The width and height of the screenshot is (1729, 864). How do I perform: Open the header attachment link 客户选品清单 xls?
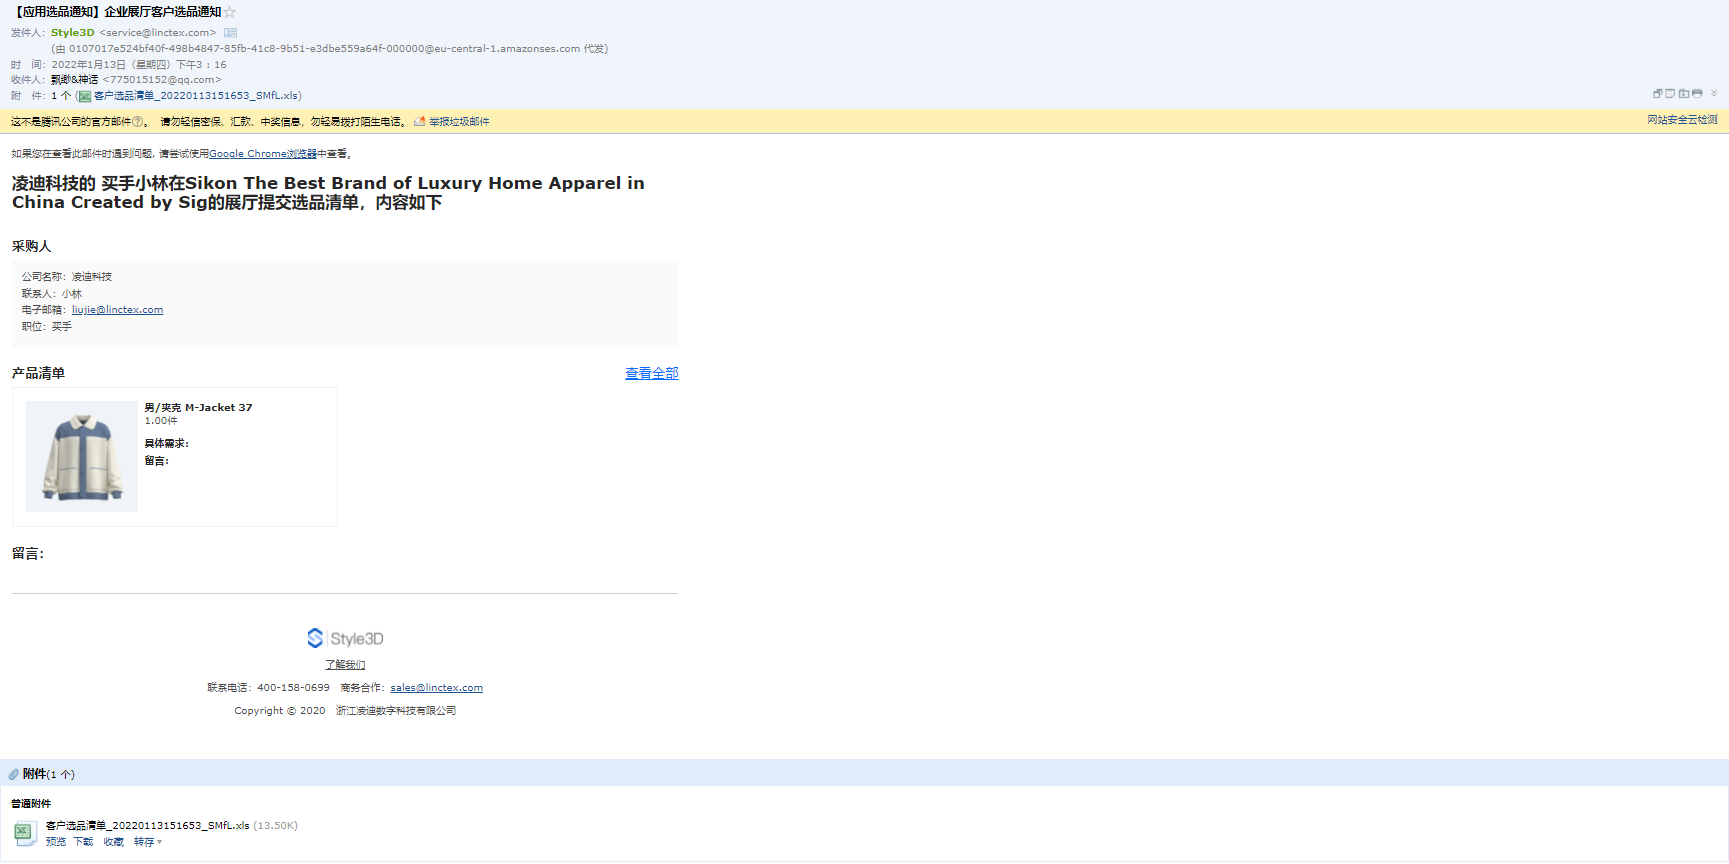(195, 96)
